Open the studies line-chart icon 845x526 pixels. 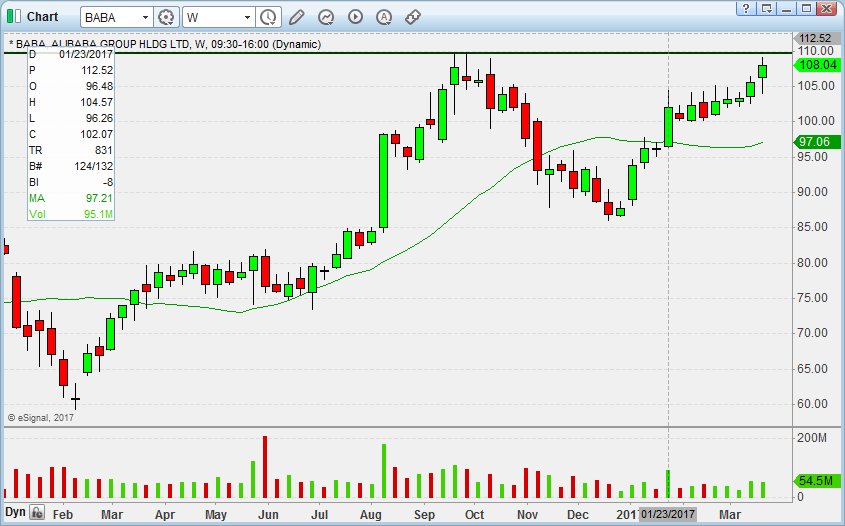(326, 17)
